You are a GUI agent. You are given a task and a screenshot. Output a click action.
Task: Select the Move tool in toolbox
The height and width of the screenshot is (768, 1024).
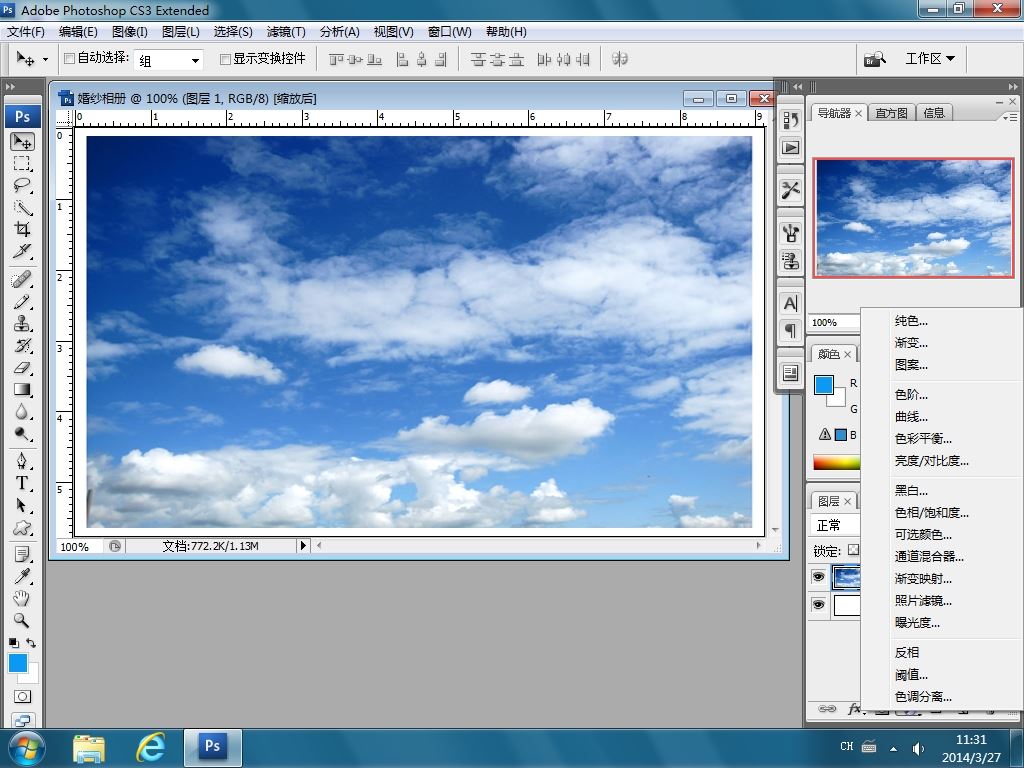pos(22,141)
